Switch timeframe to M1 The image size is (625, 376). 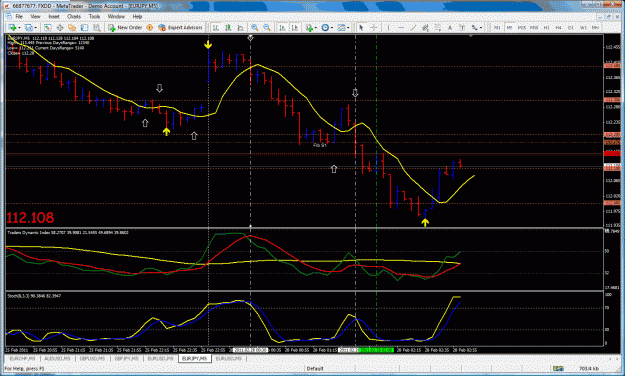(497, 28)
